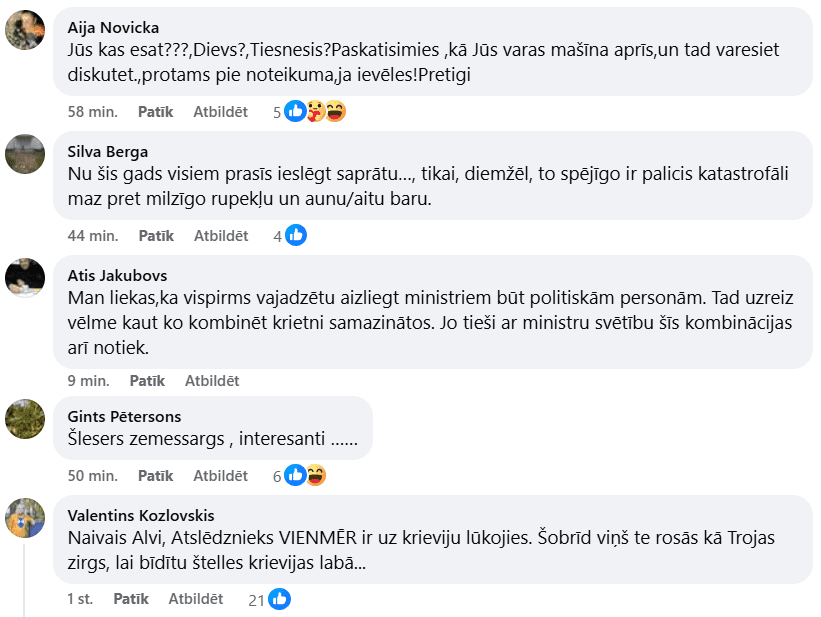Image resolution: width=821 pixels, height=617 pixels.
Task: Click the Atis Jakubovs name link
Action: [x=117, y=276]
